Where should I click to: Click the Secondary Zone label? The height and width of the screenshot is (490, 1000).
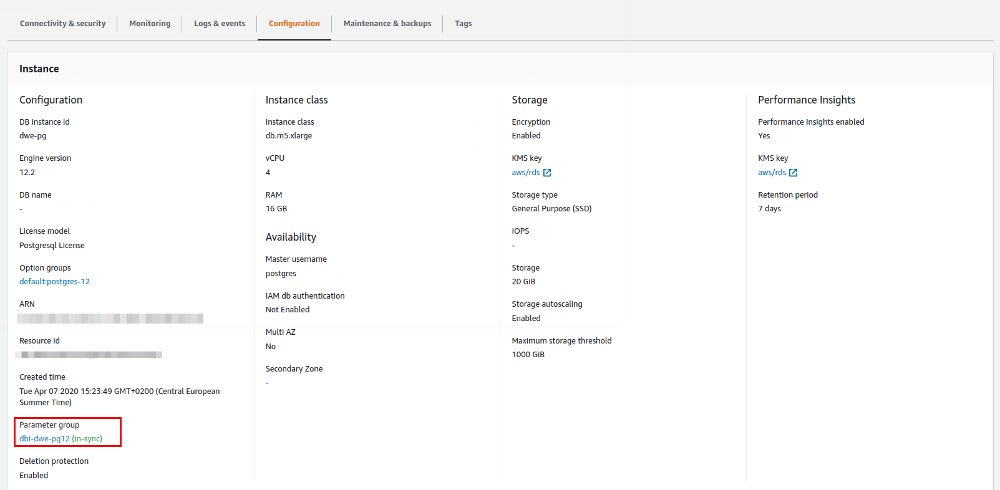coord(294,369)
